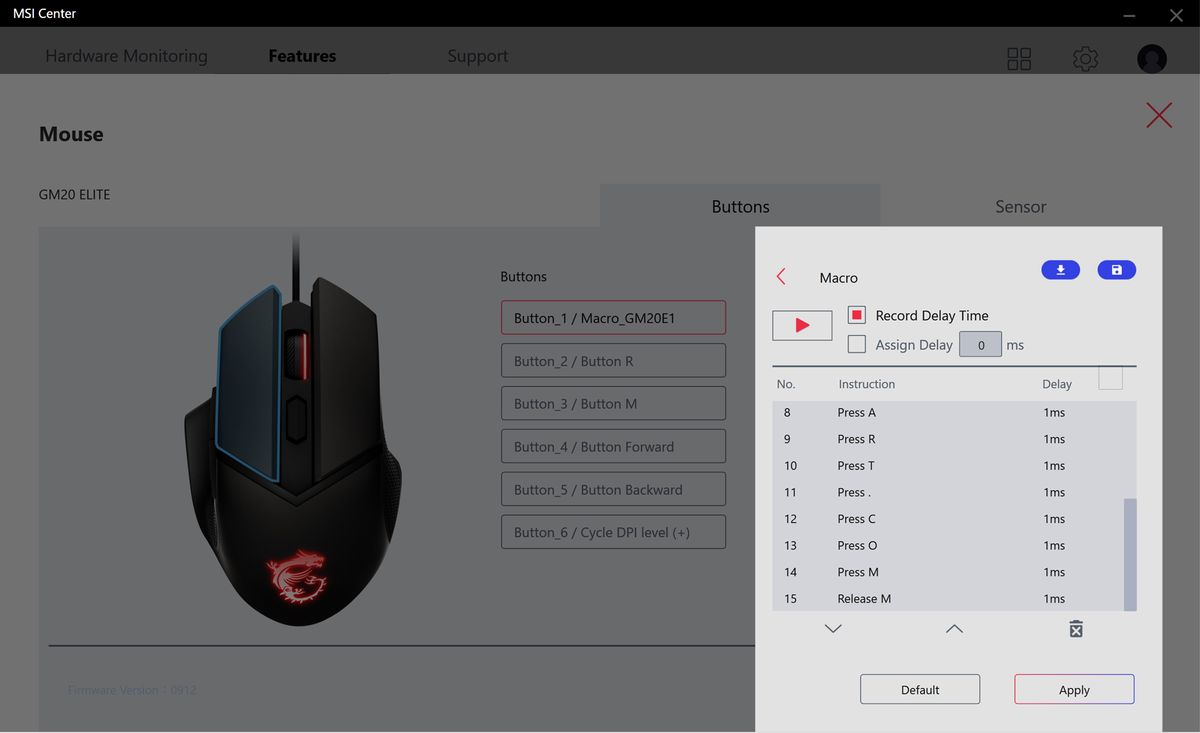
Task: Open settings gear icon
Action: pyautogui.click(x=1085, y=59)
